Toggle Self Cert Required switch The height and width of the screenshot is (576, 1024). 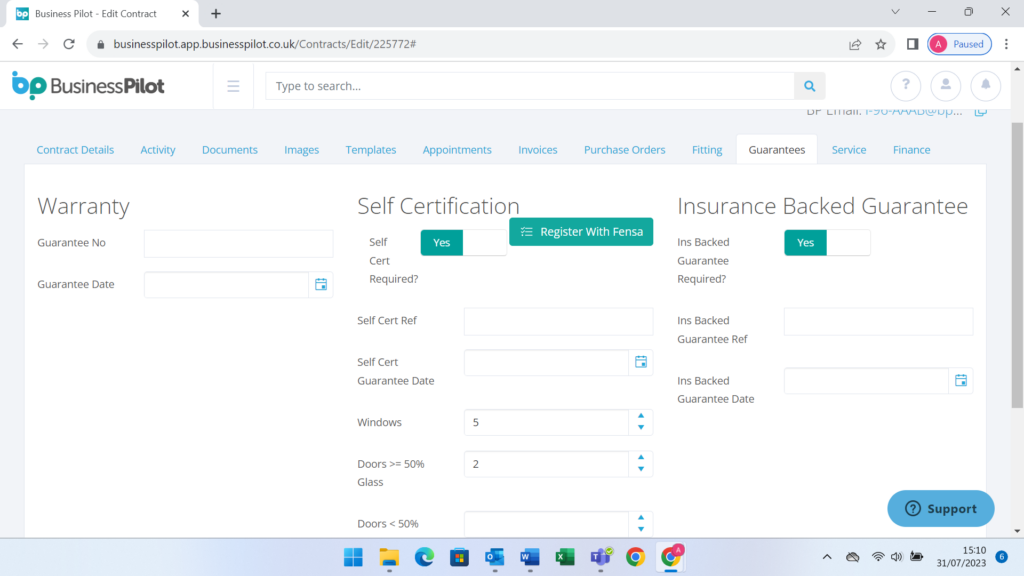pos(464,243)
